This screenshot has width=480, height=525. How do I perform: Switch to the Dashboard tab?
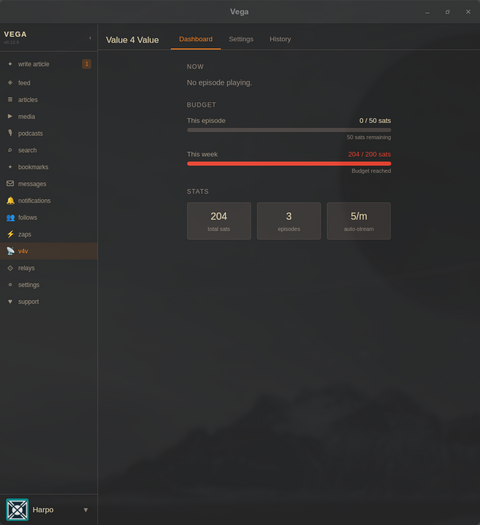(x=196, y=39)
